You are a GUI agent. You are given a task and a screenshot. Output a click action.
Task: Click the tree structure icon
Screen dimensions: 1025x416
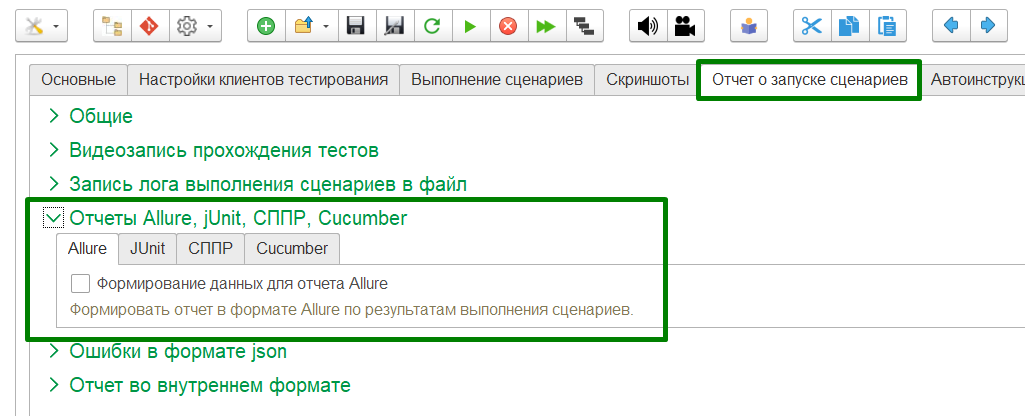click(x=112, y=26)
